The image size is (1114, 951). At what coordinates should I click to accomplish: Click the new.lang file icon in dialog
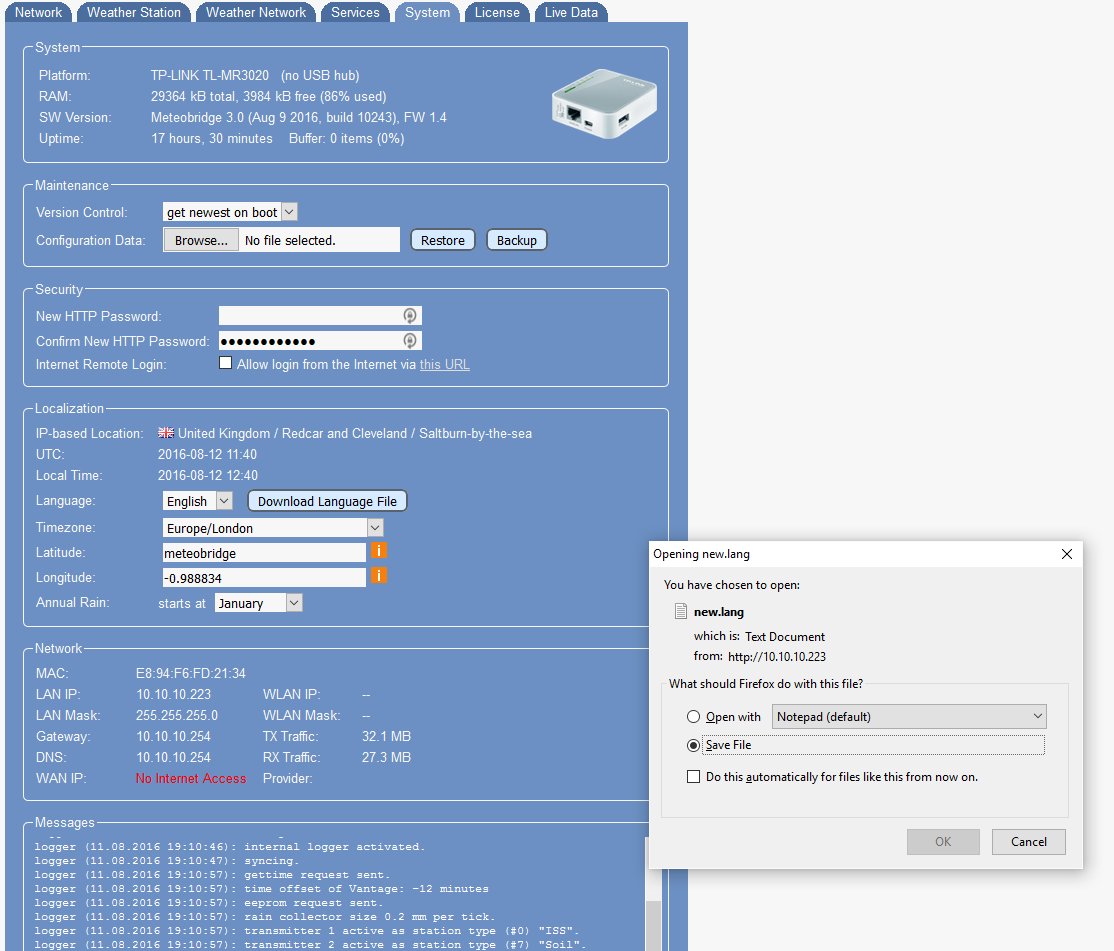[x=681, y=612]
